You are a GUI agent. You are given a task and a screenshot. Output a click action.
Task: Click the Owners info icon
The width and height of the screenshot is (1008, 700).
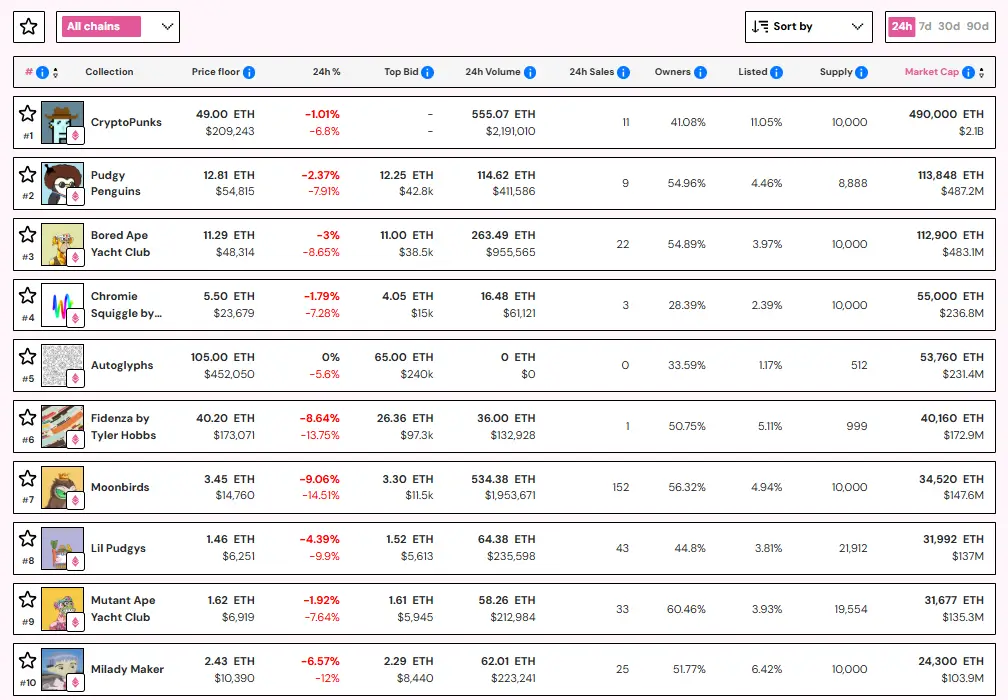click(701, 73)
